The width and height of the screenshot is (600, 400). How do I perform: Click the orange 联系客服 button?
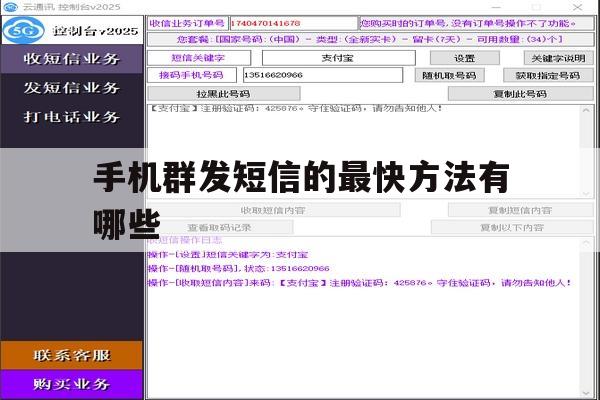point(72,355)
